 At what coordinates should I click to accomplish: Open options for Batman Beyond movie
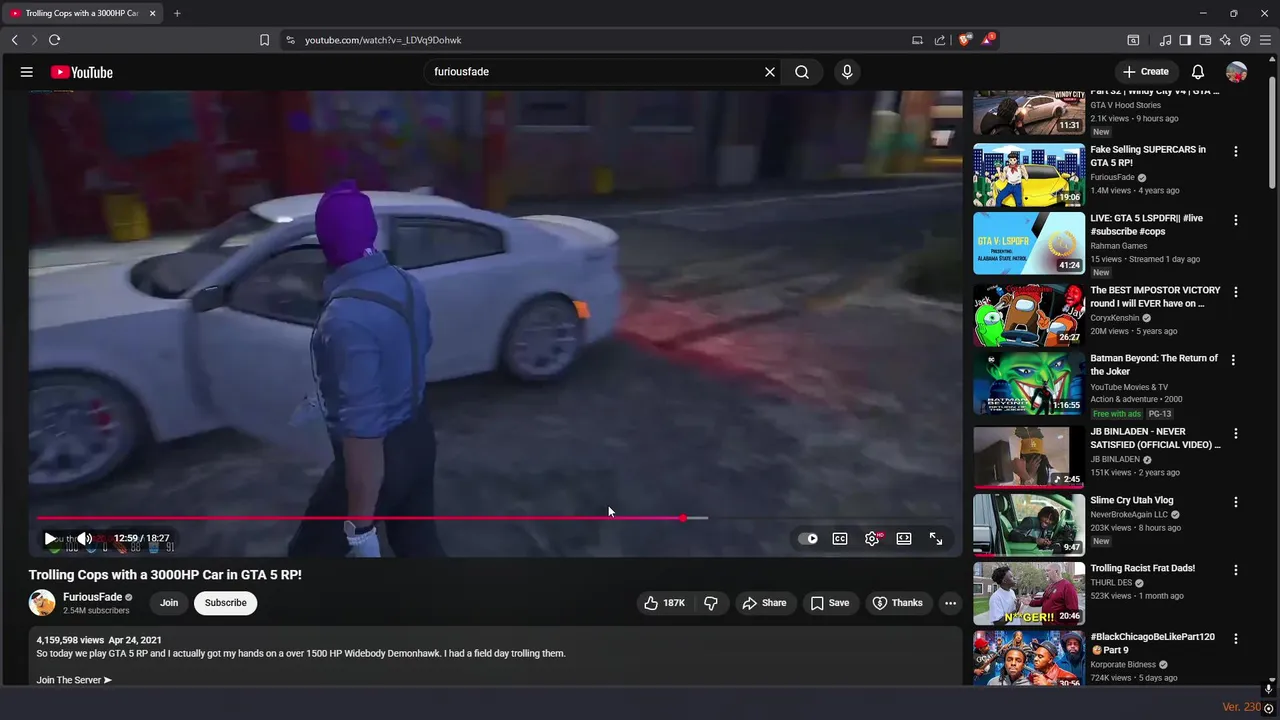click(x=1233, y=360)
